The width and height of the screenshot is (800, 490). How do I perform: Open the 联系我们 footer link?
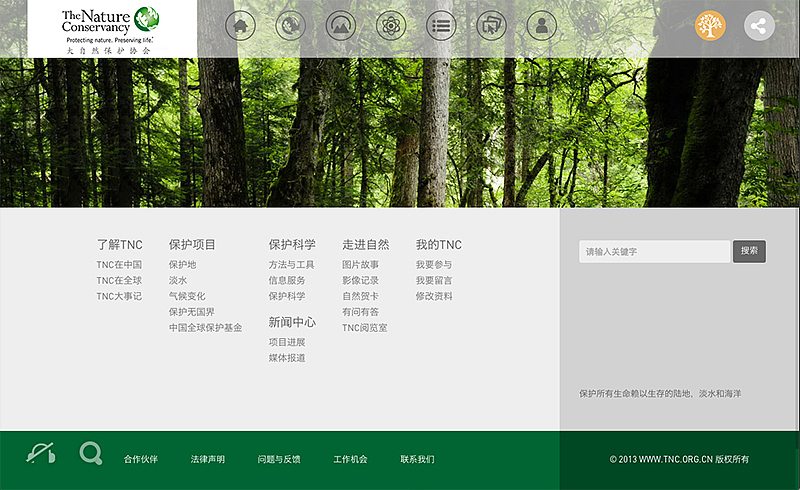click(417, 459)
